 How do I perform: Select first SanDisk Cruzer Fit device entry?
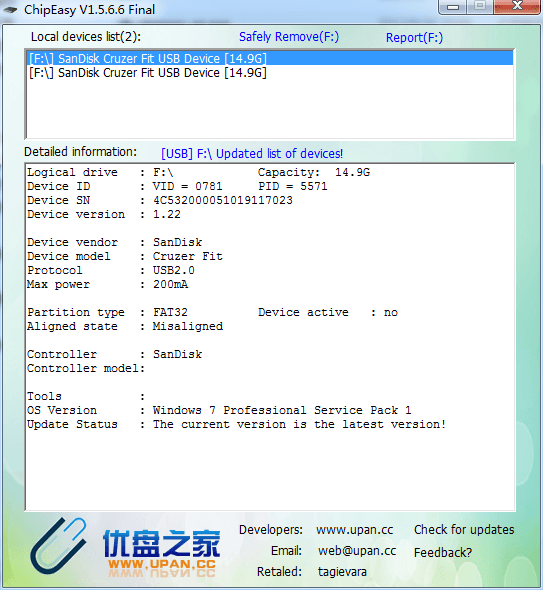[270, 58]
